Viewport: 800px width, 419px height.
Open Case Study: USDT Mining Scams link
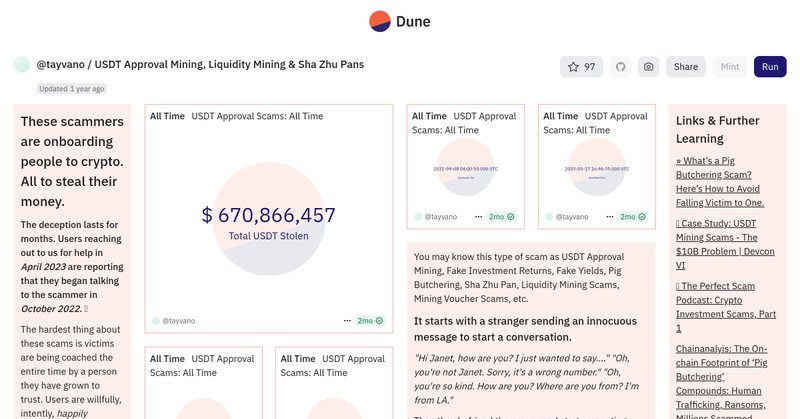725,244
